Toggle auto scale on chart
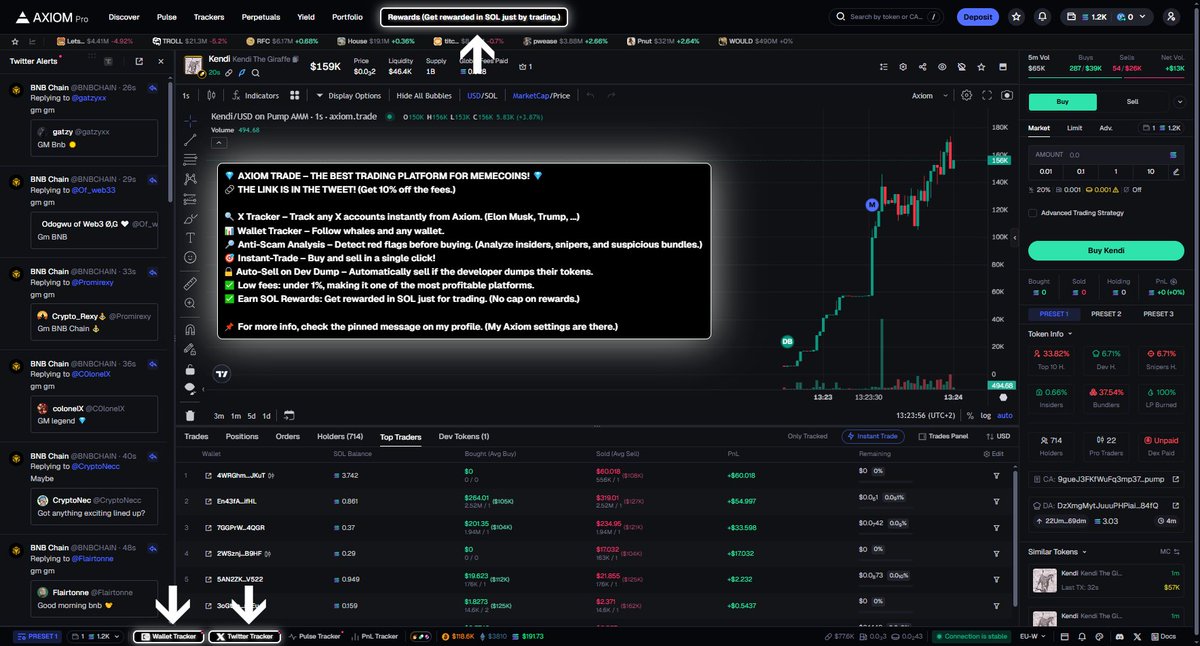This screenshot has height=646, width=1200. click(1005, 416)
